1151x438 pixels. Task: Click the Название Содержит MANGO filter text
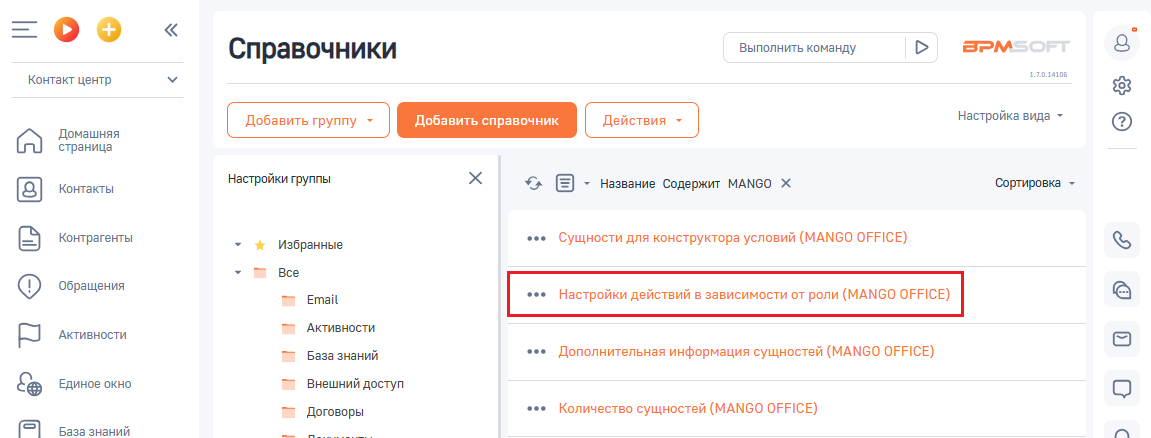(686, 183)
